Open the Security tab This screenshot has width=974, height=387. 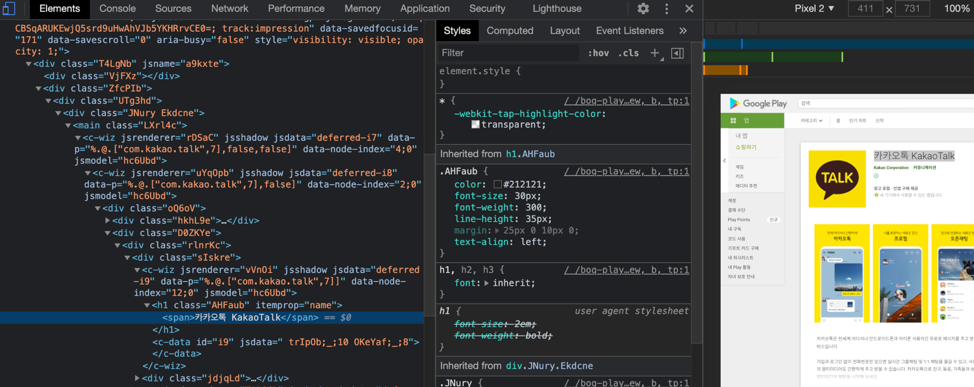(x=487, y=9)
